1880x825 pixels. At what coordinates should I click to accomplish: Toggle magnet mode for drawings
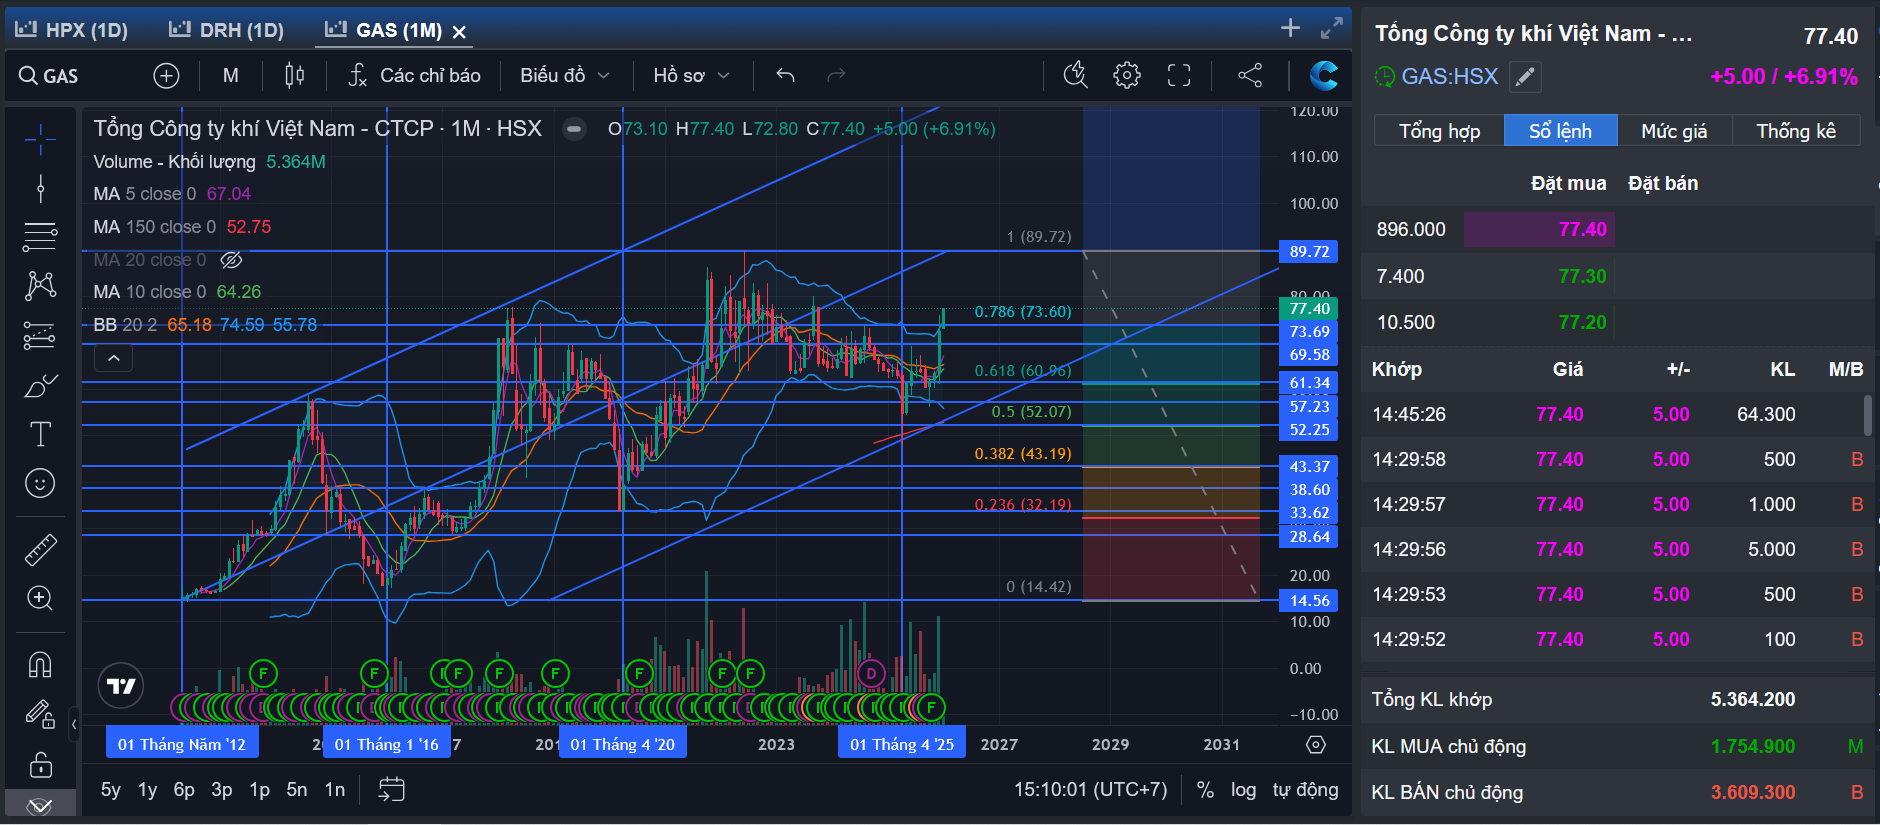tap(40, 664)
